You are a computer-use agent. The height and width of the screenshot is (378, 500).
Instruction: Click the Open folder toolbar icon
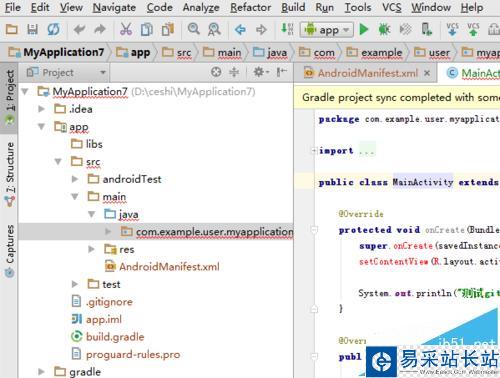(x=12, y=30)
